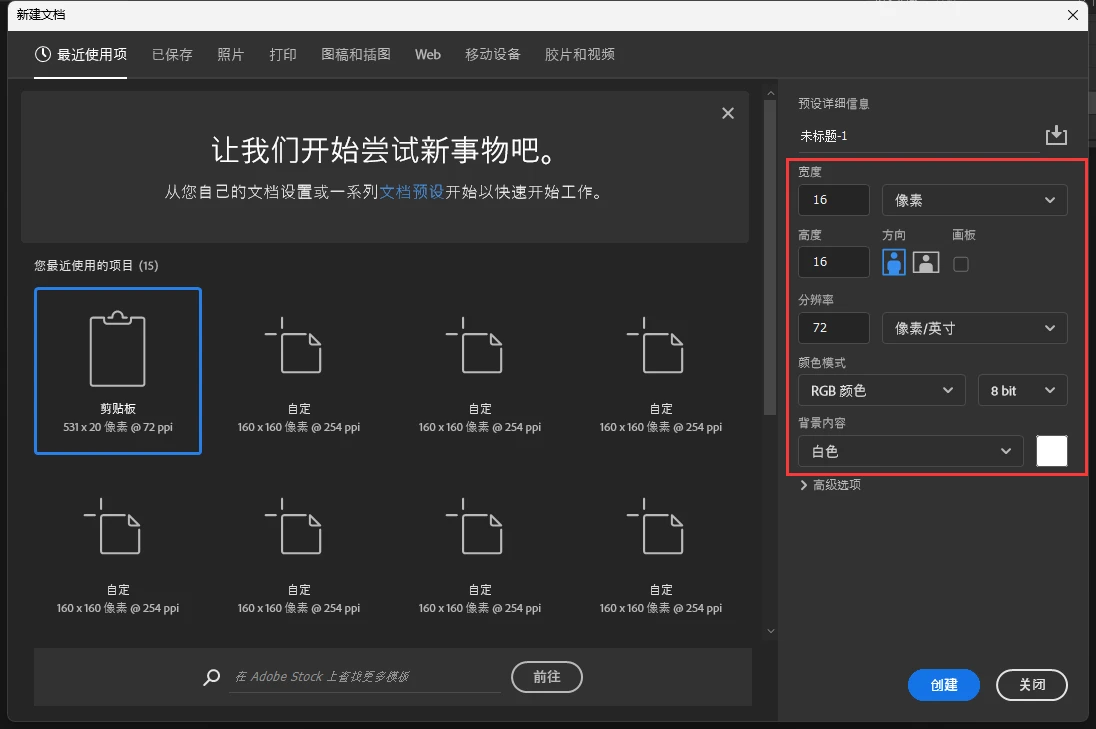This screenshot has height=729, width=1096.
Task: Switch to the 打印 tab
Action: 283,55
